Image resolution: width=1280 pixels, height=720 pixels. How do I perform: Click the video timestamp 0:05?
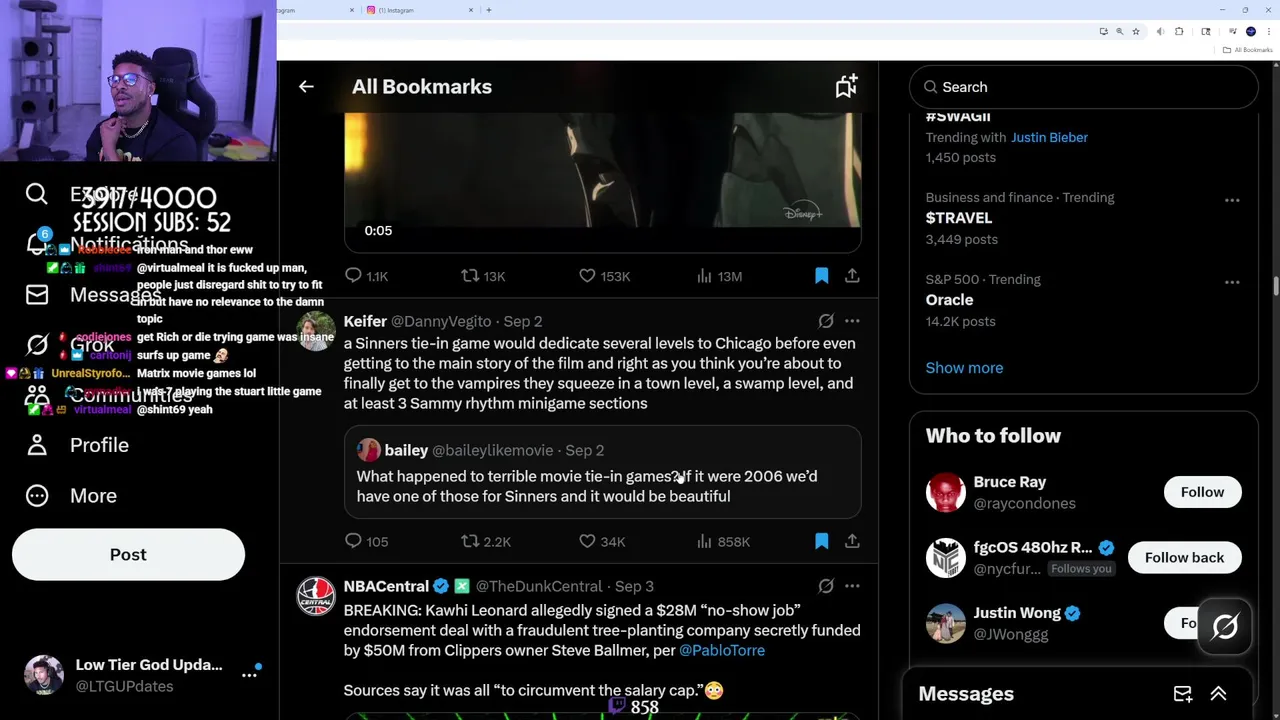(378, 231)
